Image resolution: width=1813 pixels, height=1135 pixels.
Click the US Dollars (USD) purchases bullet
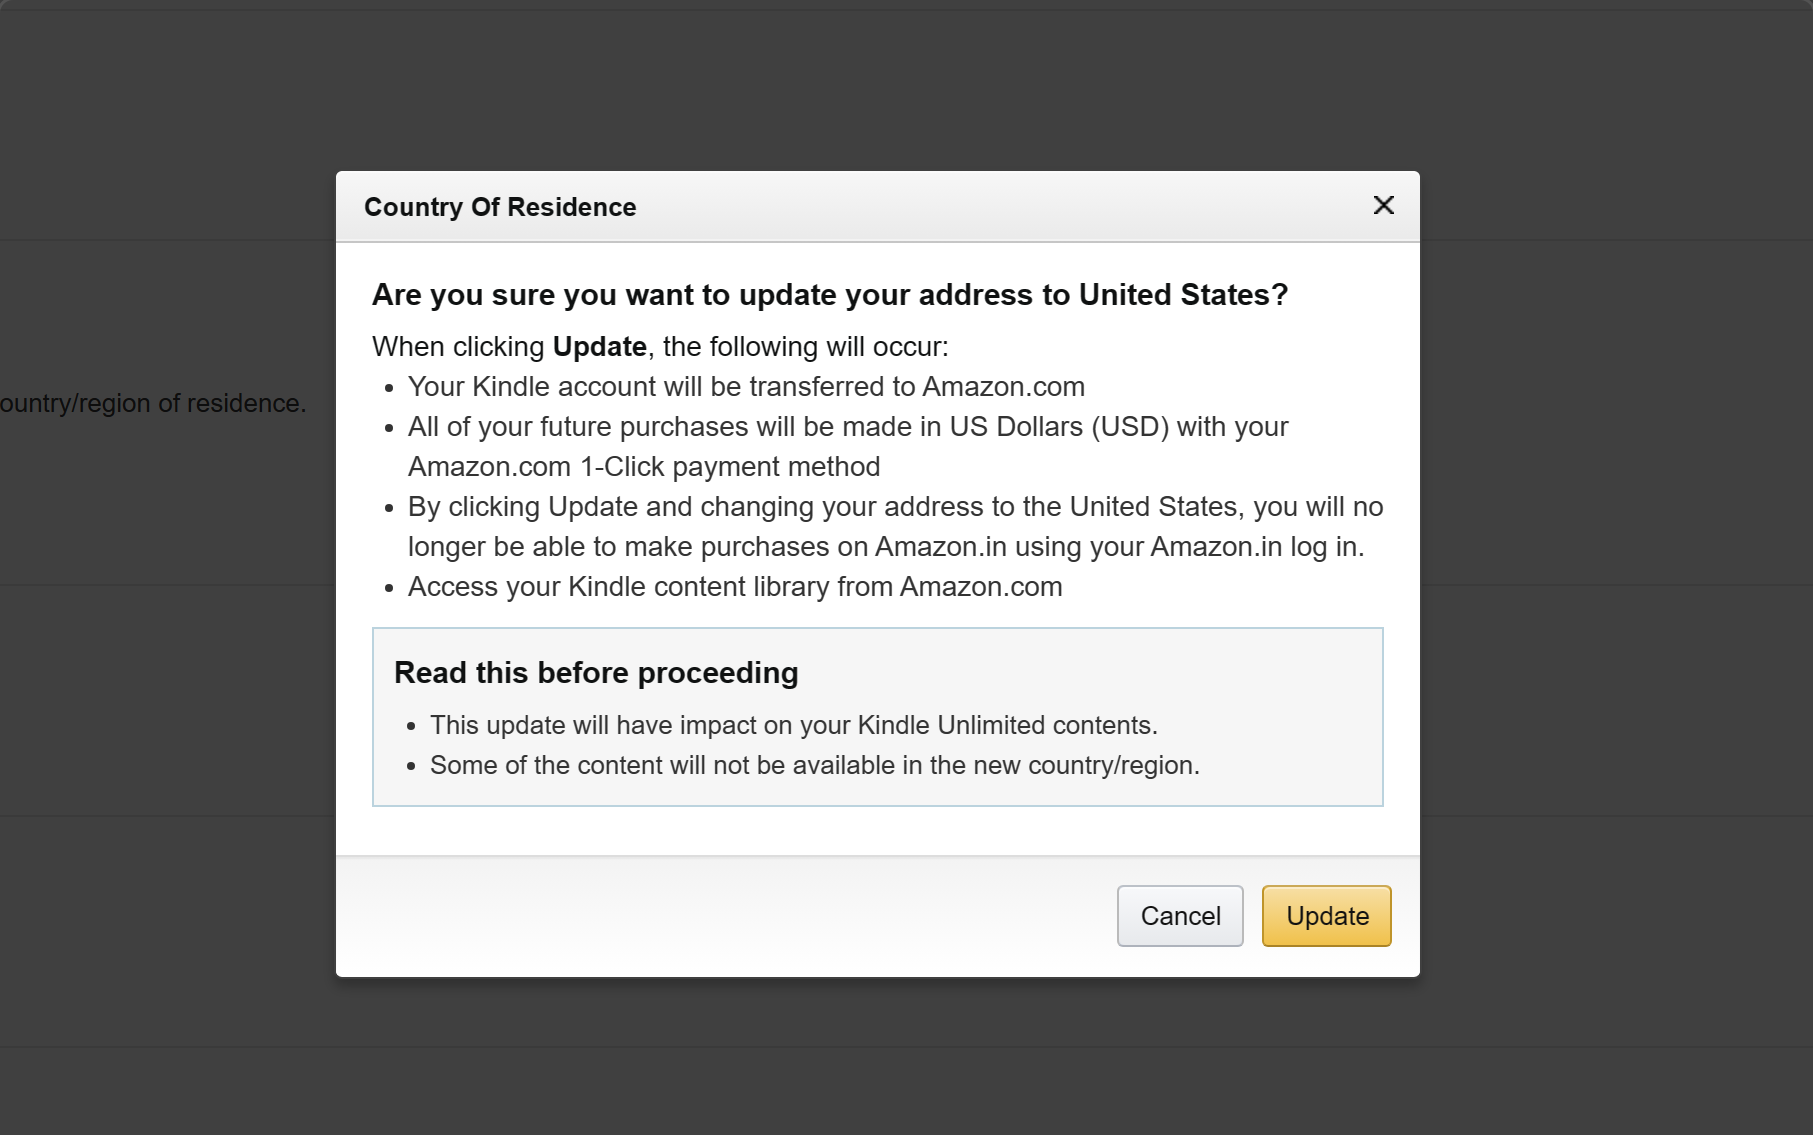pyautogui.click(x=848, y=427)
